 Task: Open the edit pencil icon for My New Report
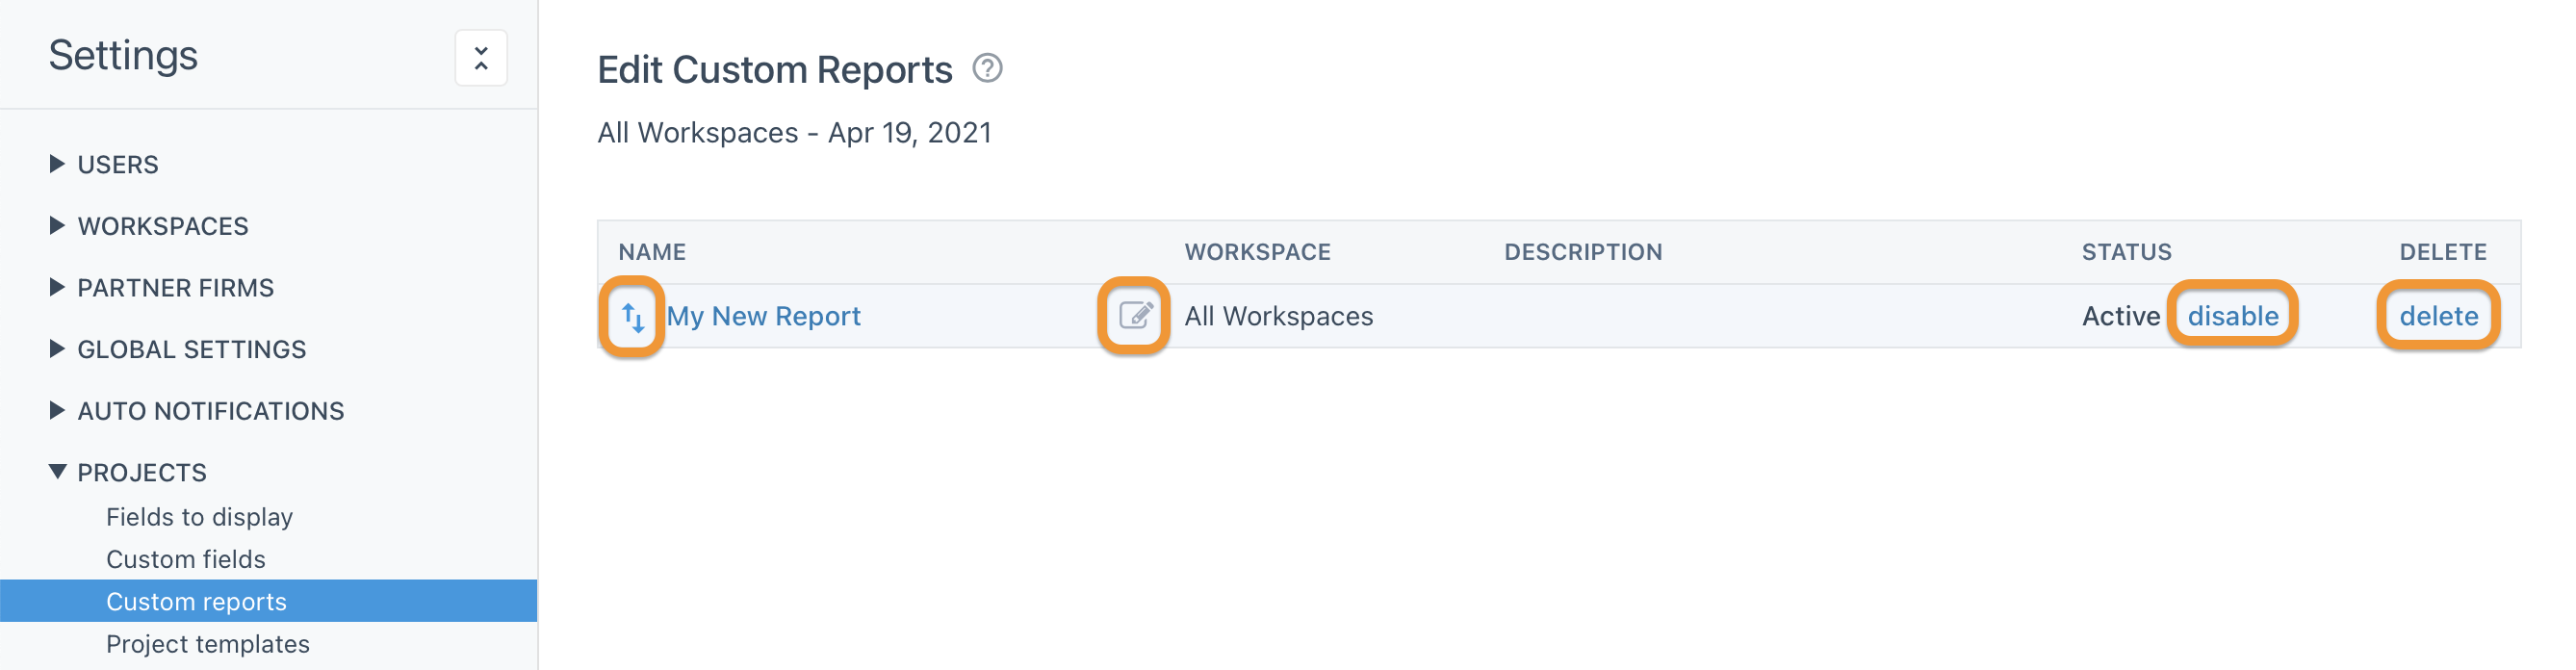(1135, 316)
